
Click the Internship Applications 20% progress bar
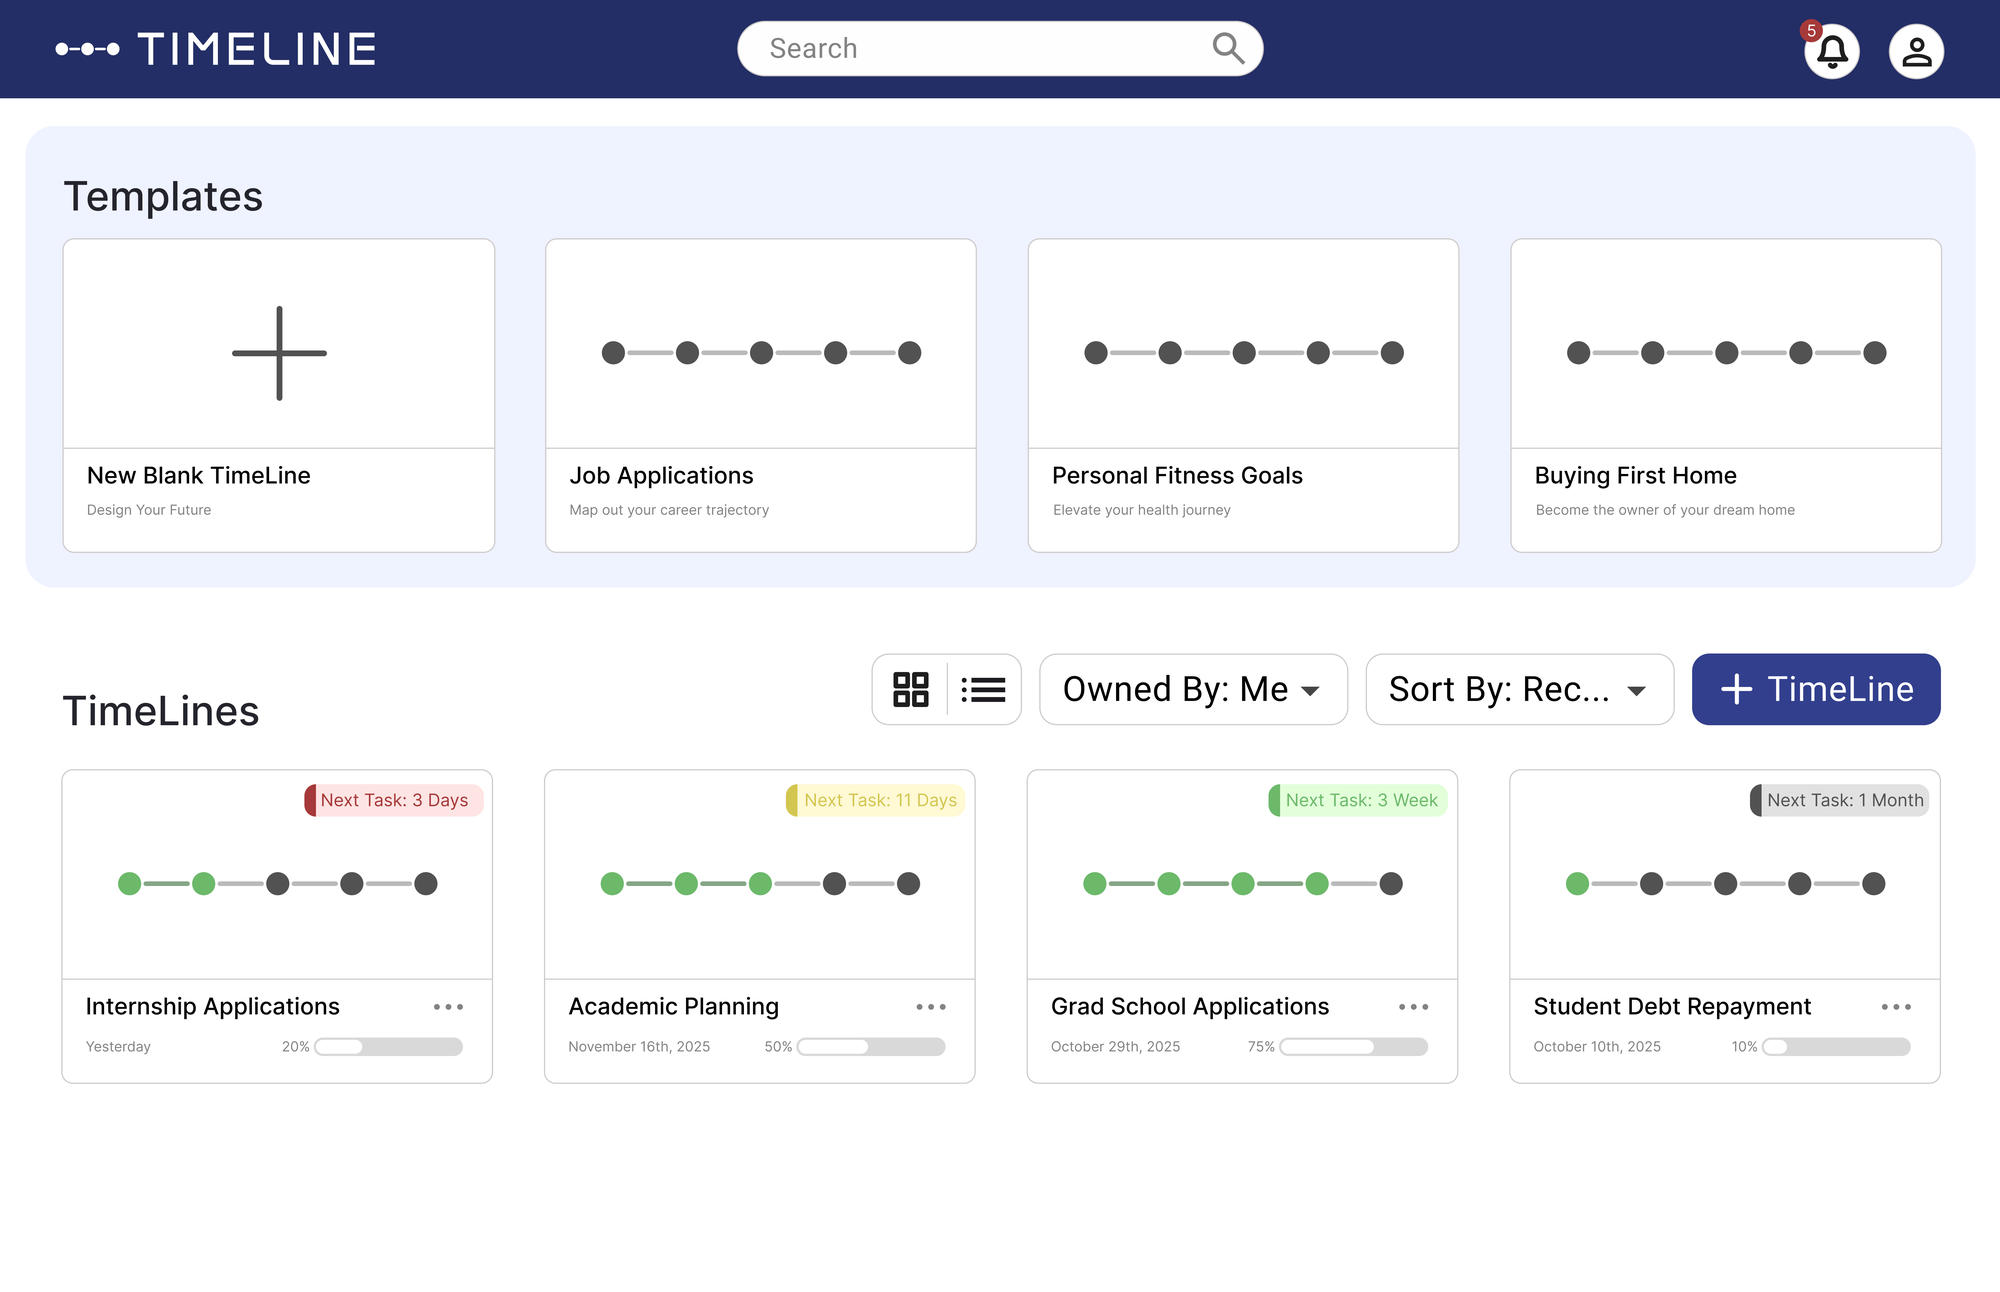coord(388,1047)
